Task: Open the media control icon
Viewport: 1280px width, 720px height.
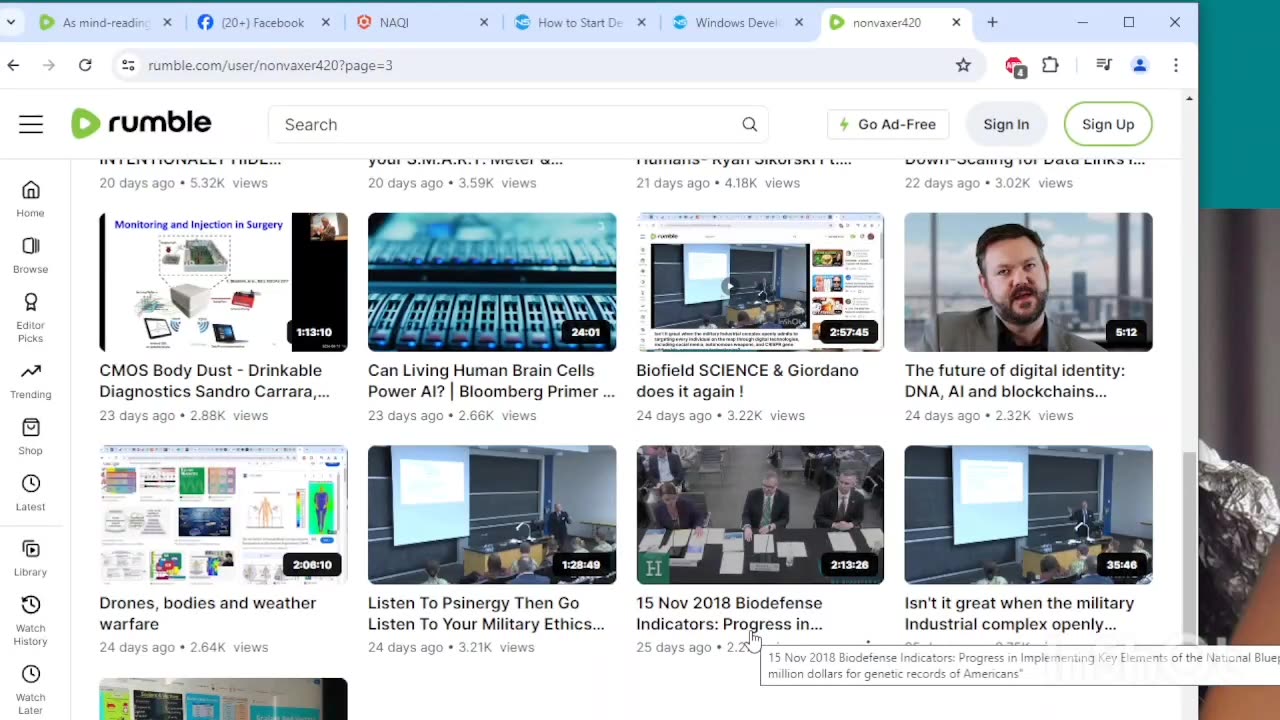Action: tap(1104, 65)
